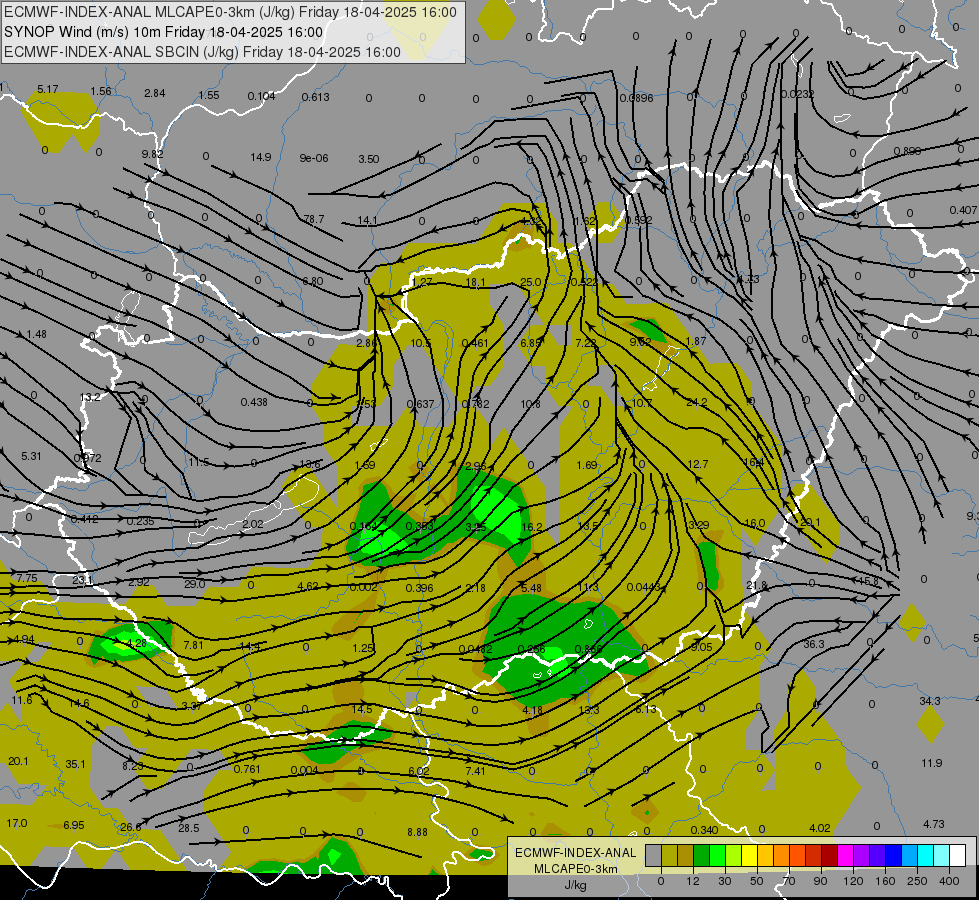Viewport: 979px width, 900px height.
Task: Click the '0.407' value at the right edge
Action: (x=963, y=210)
